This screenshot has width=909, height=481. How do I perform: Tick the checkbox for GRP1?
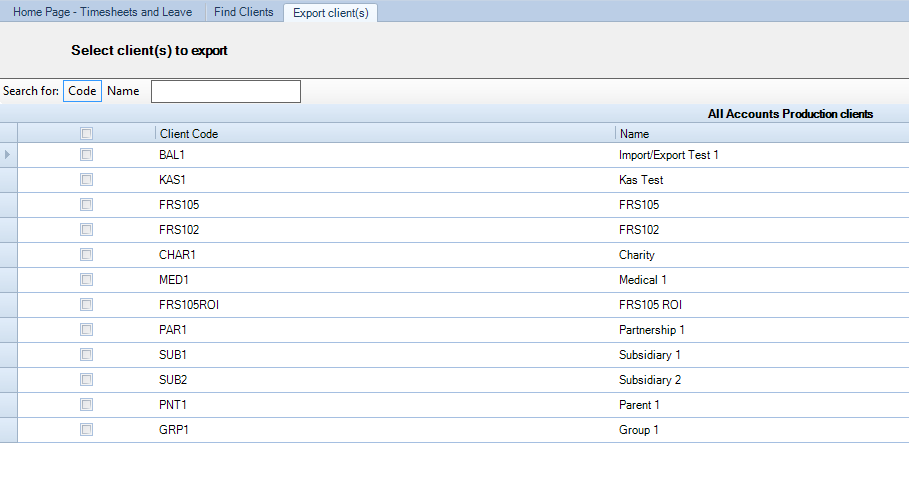(86, 429)
